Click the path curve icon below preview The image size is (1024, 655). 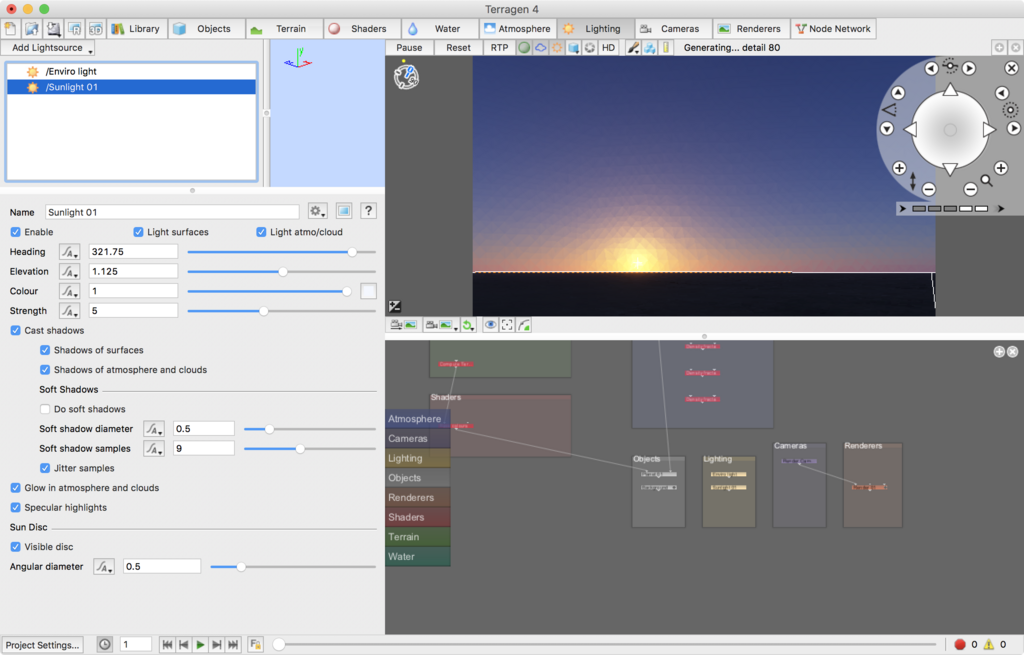click(524, 325)
